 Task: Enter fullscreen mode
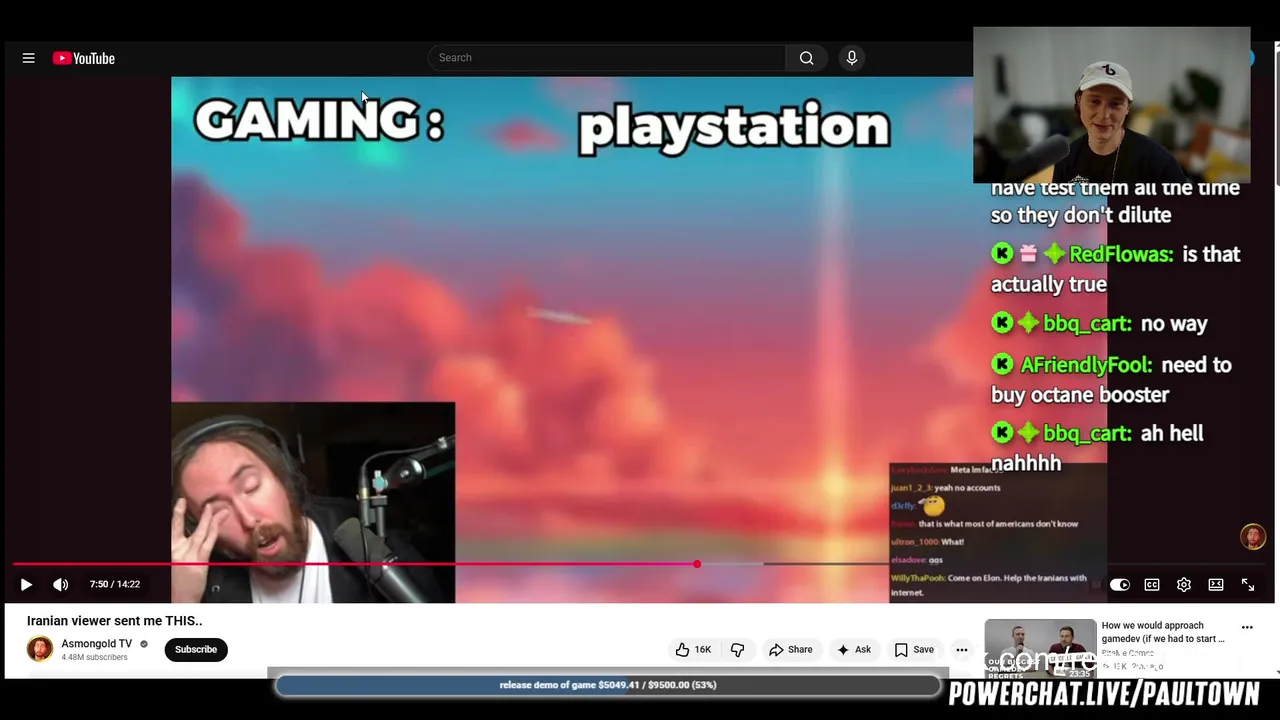tap(1248, 584)
